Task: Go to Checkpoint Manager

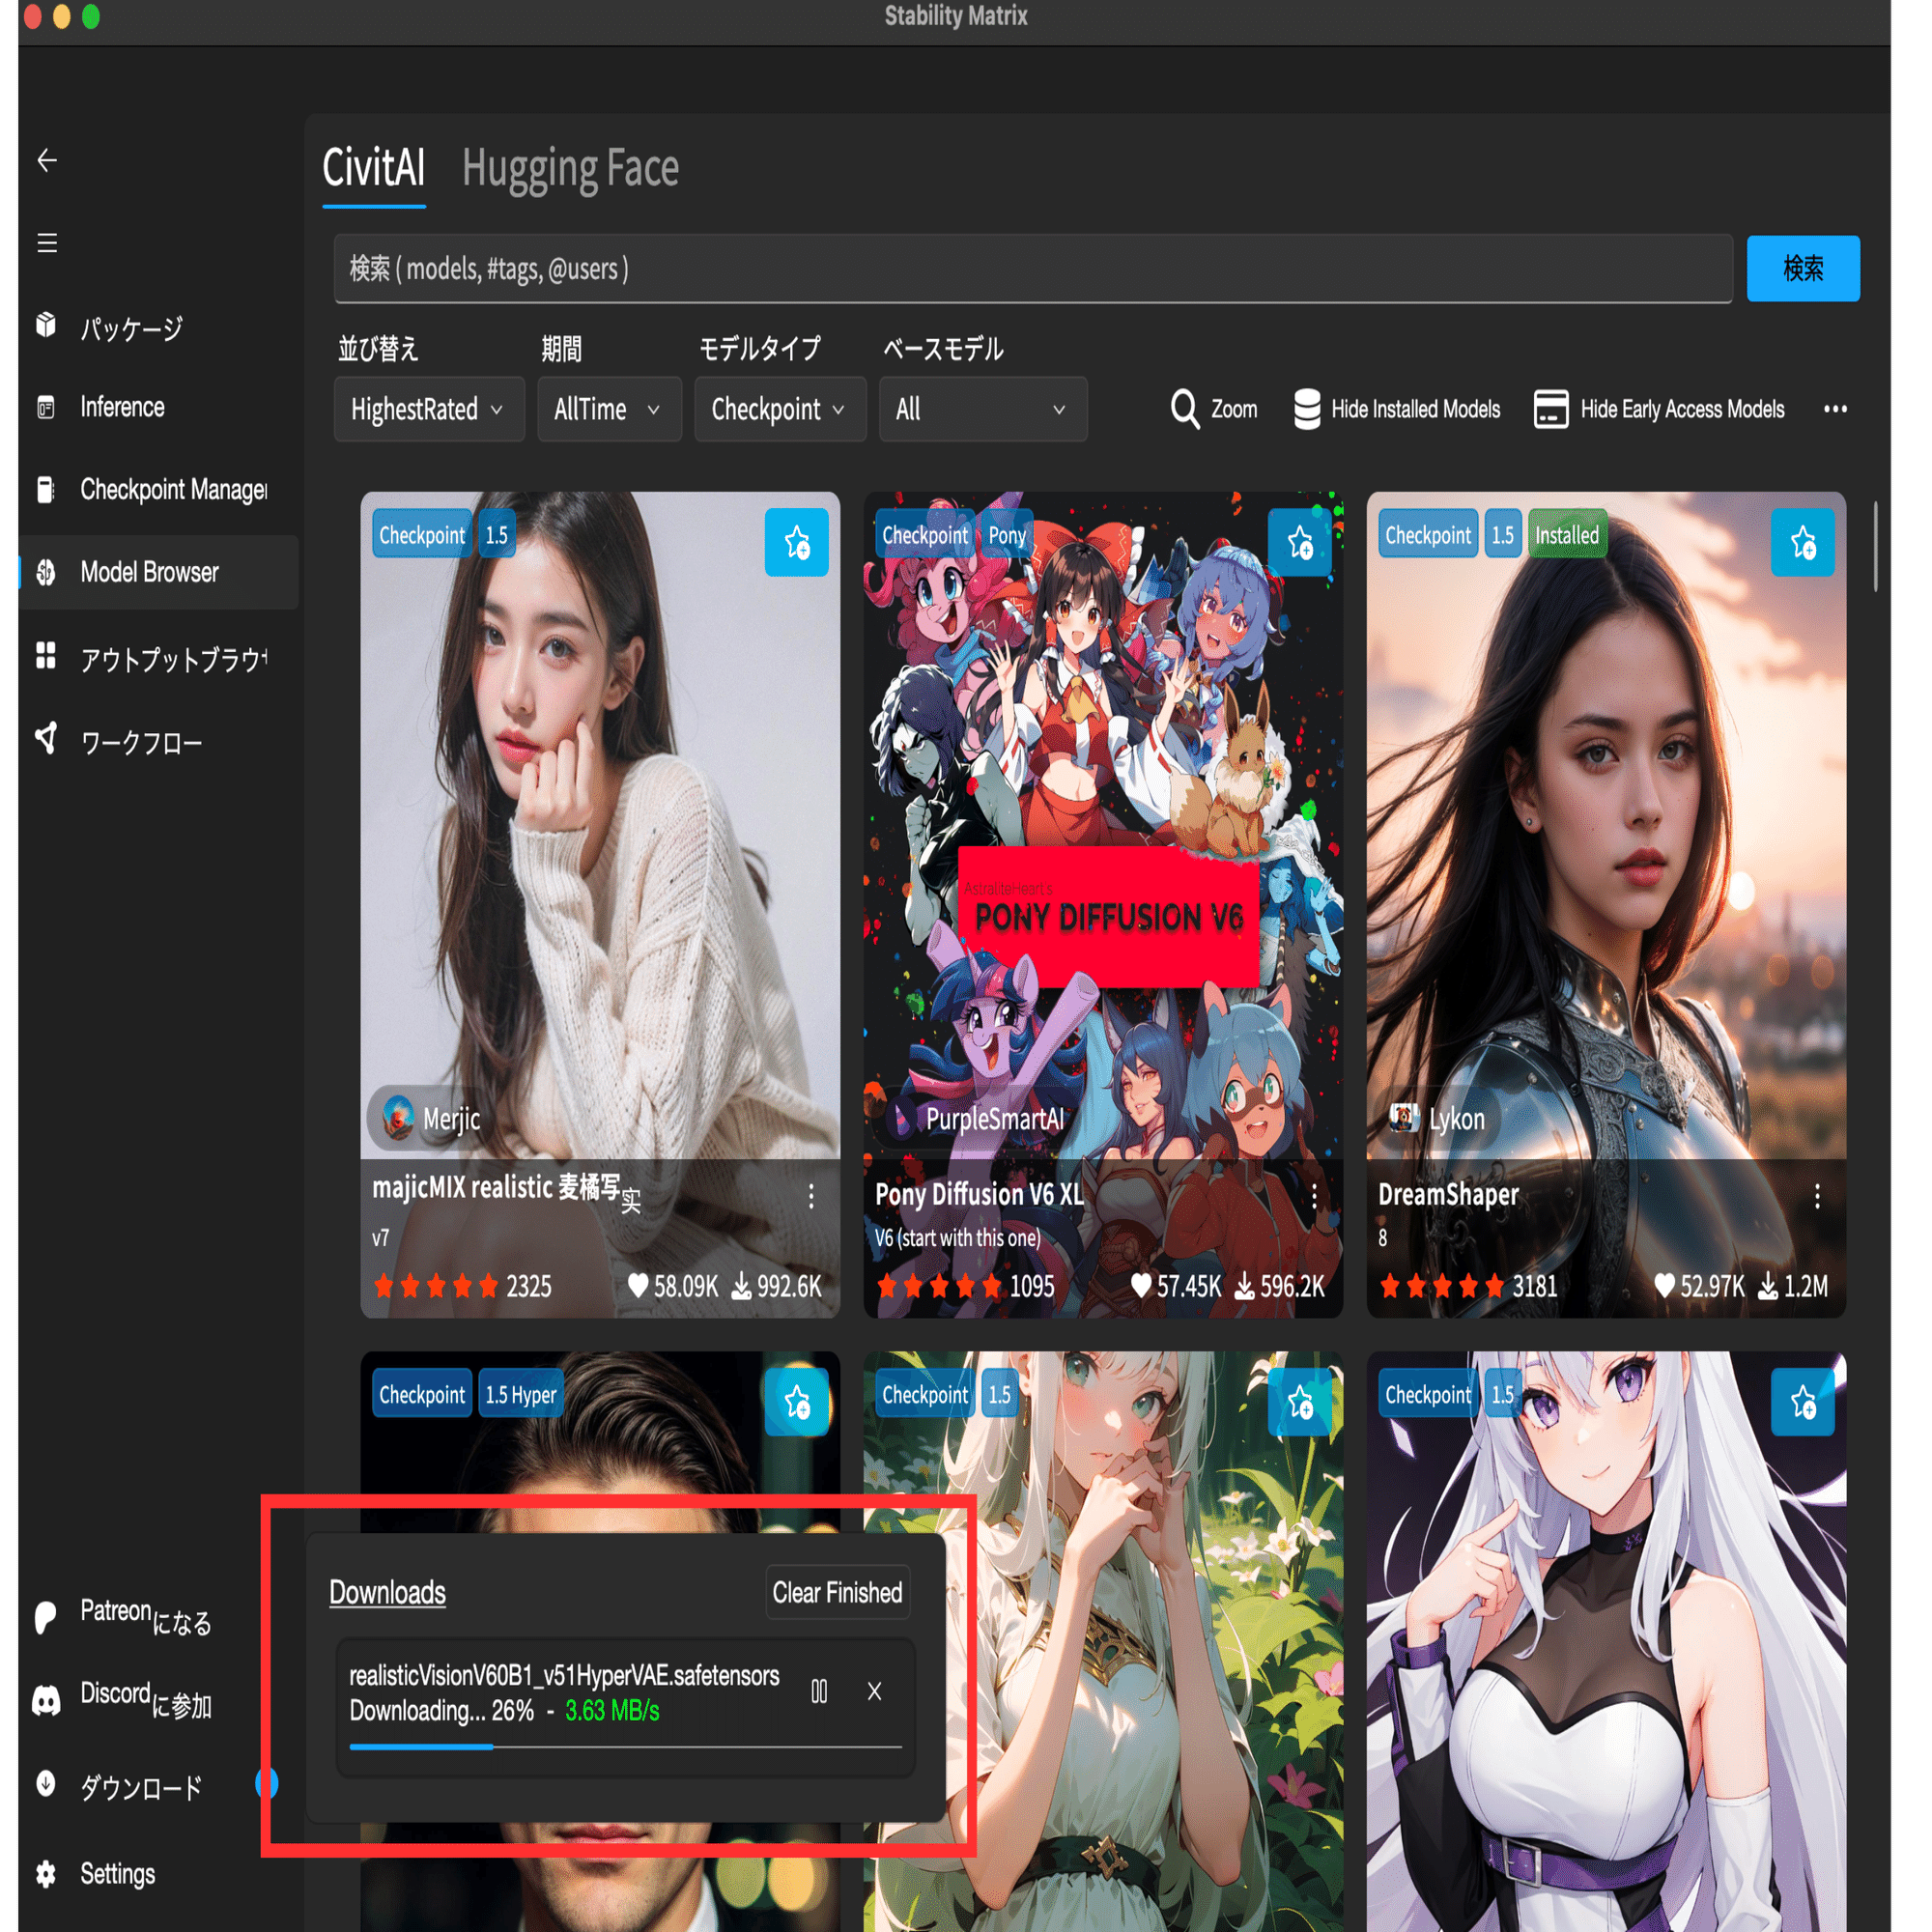Action: [x=158, y=489]
